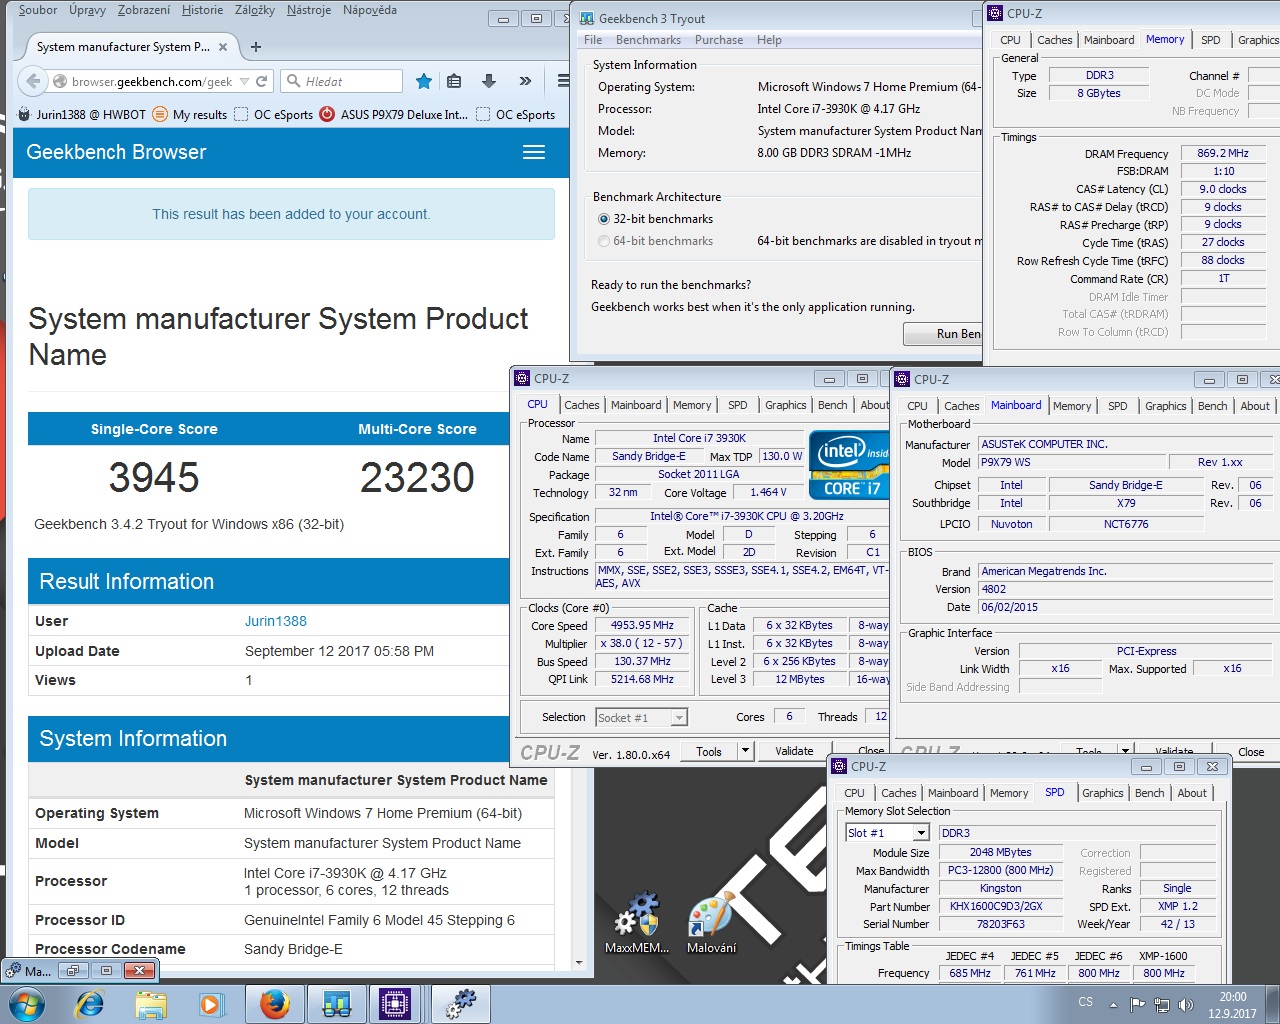This screenshot has width=1280, height=1024.
Task: Open Tools dropdown arrow in CPU-Z Mainboard window
Action: (1125, 751)
